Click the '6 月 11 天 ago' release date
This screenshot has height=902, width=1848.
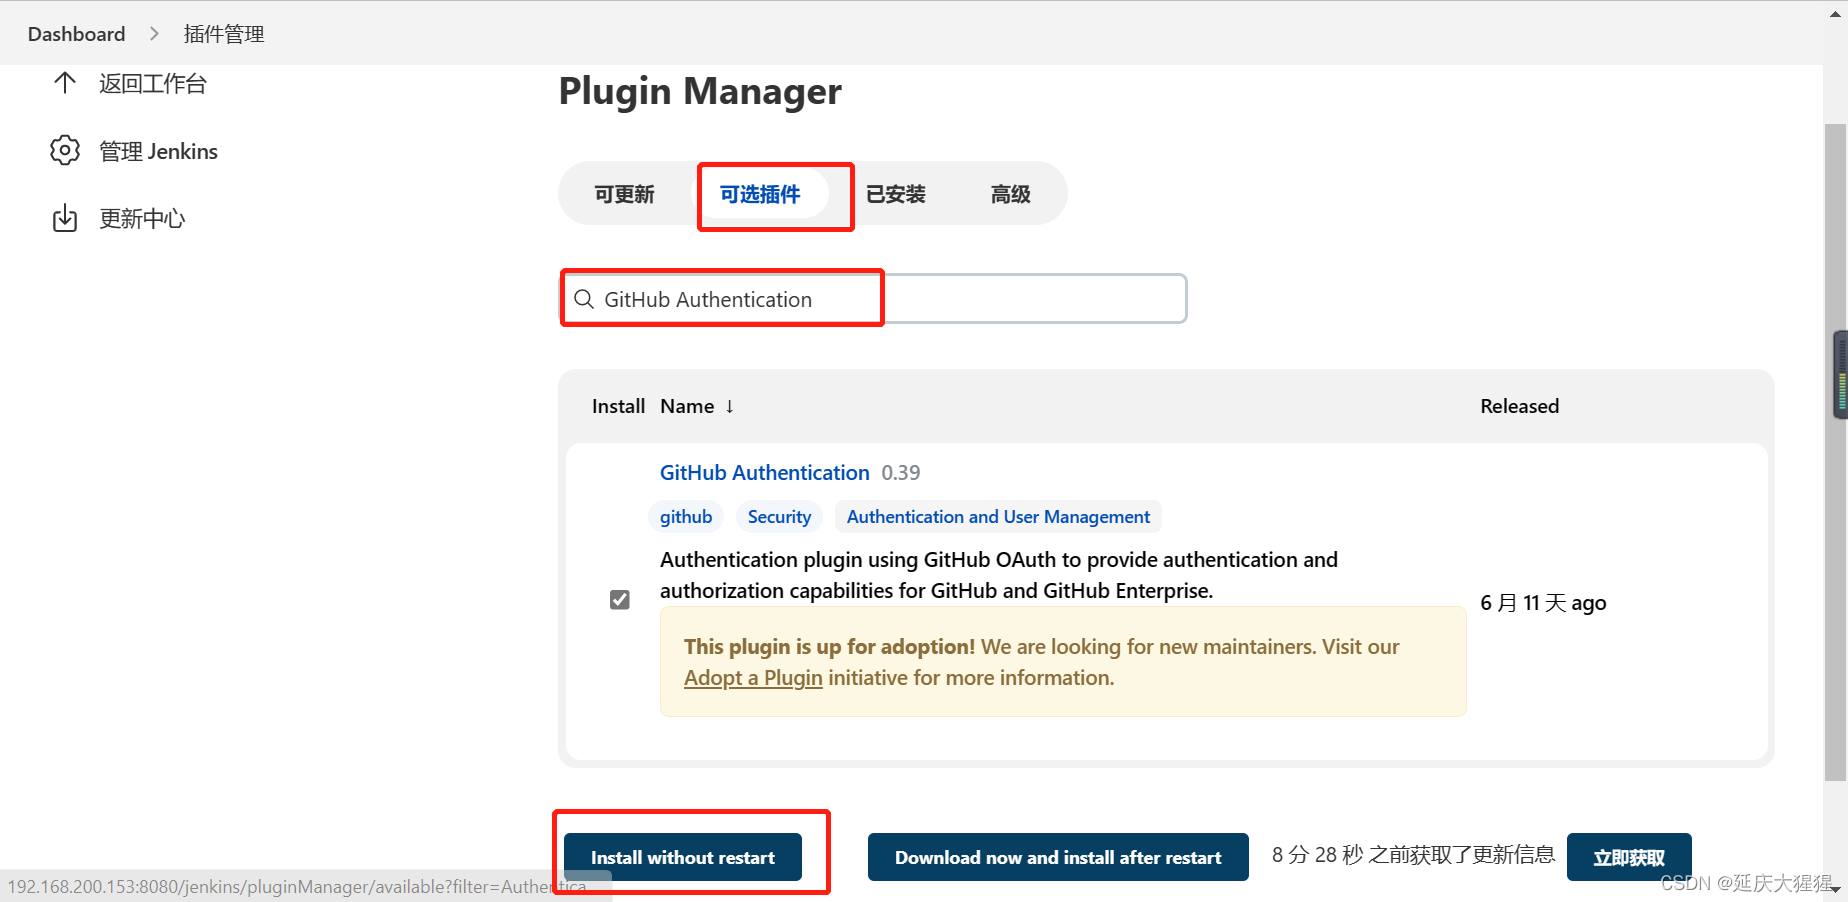coord(1543,603)
